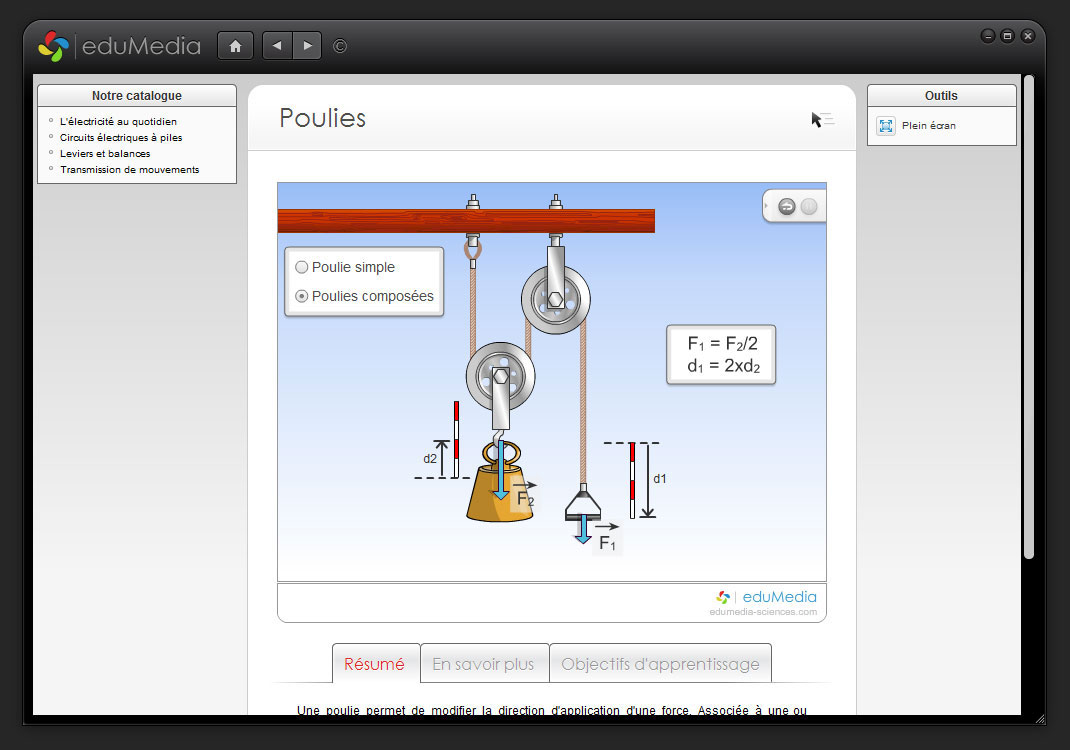Go back with the left arrow button
The width and height of the screenshot is (1070, 750).
click(277, 46)
